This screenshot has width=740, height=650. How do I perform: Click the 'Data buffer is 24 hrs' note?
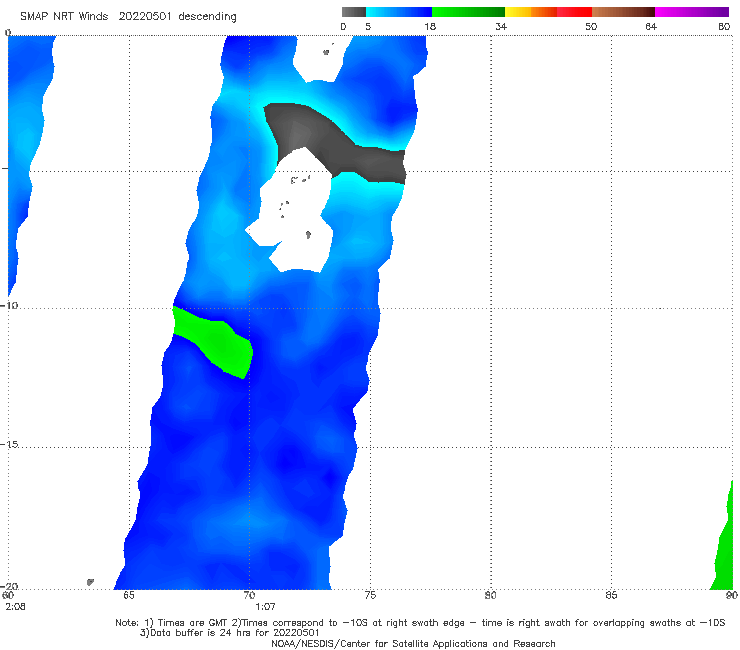[229, 633]
